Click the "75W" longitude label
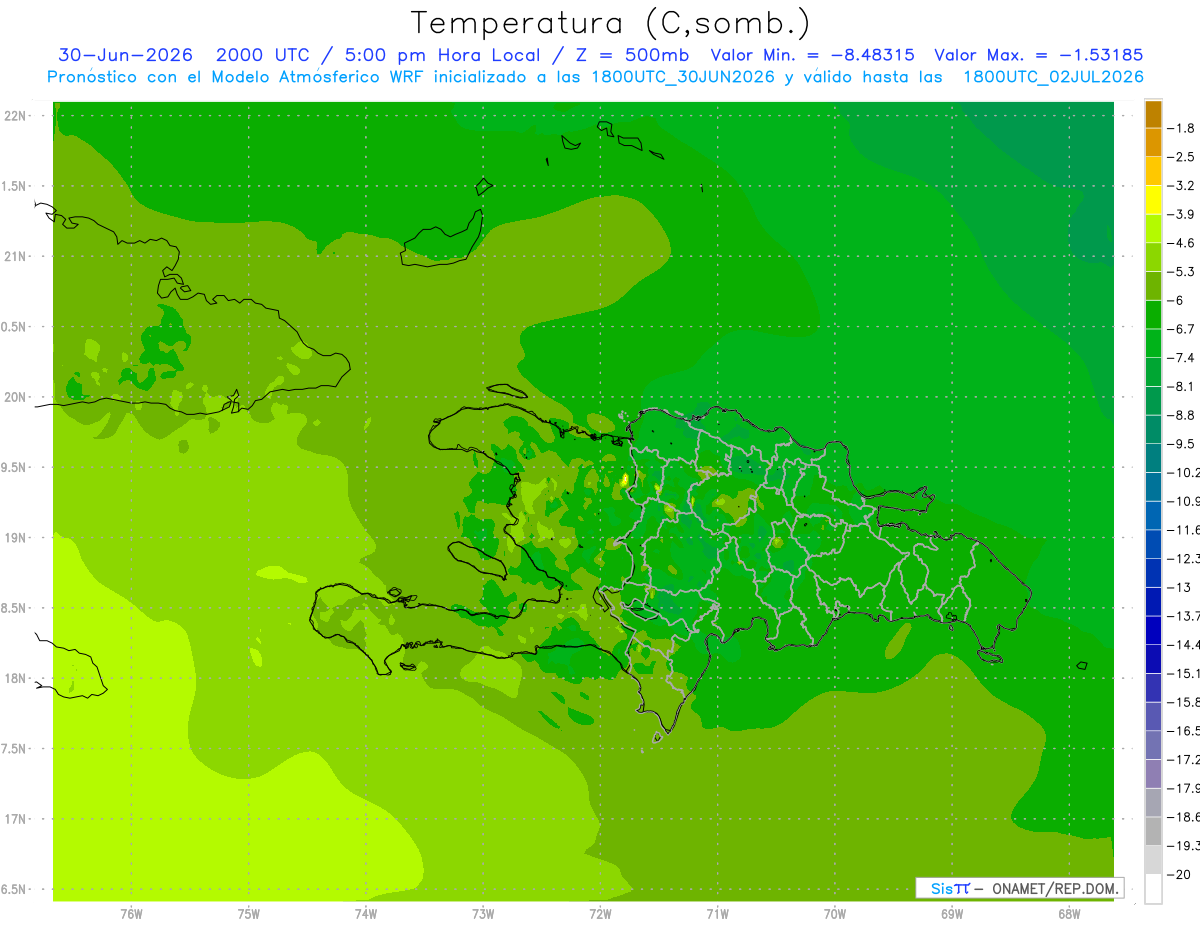Screen dimensions: 1200x927 pos(249,914)
